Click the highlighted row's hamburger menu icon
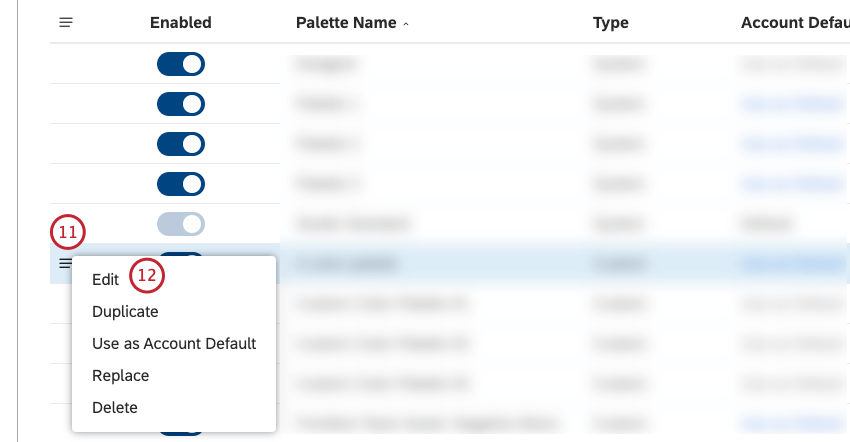850x442 pixels. coord(65,263)
